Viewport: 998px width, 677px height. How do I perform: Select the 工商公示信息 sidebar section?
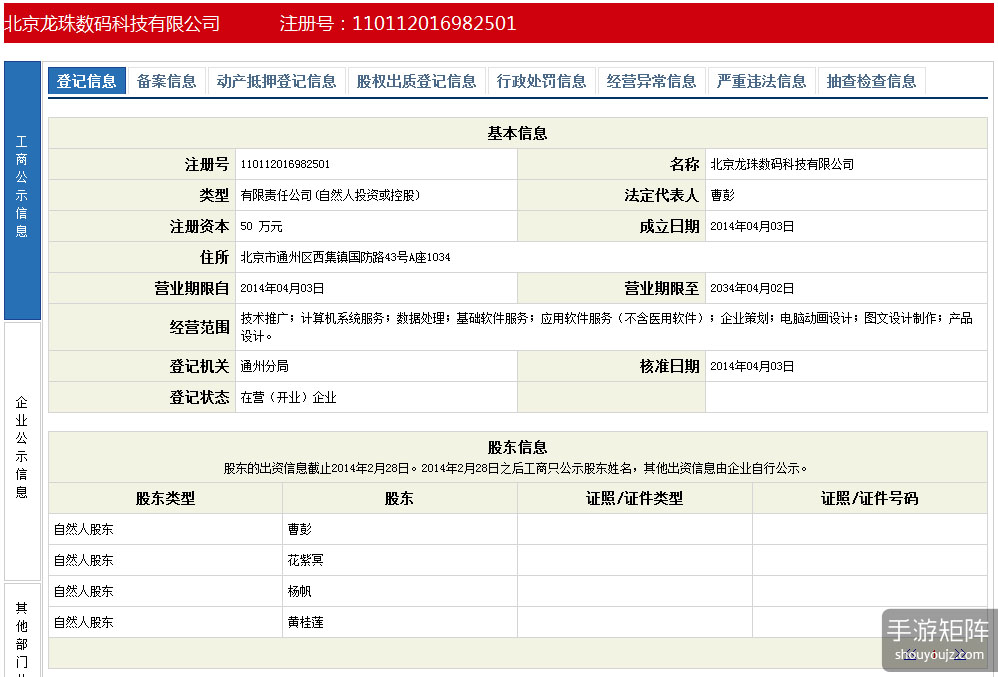pos(22,190)
